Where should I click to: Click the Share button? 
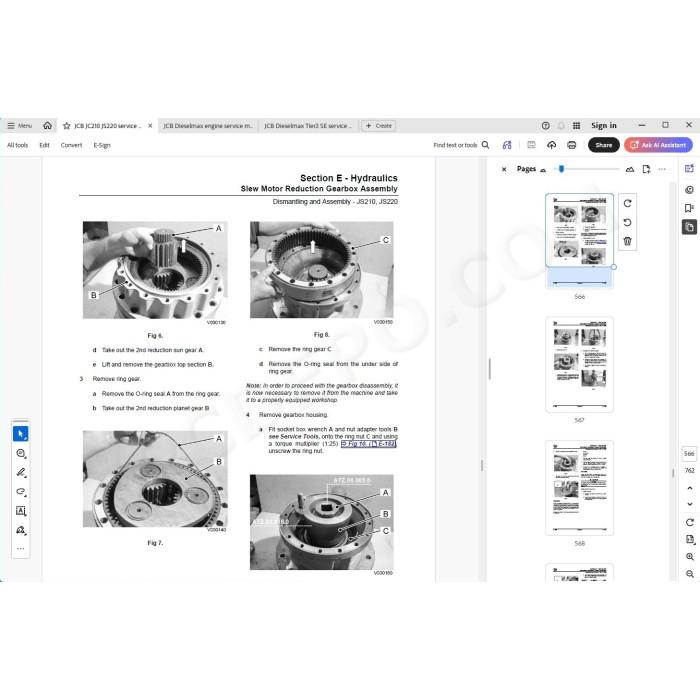tap(604, 145)
